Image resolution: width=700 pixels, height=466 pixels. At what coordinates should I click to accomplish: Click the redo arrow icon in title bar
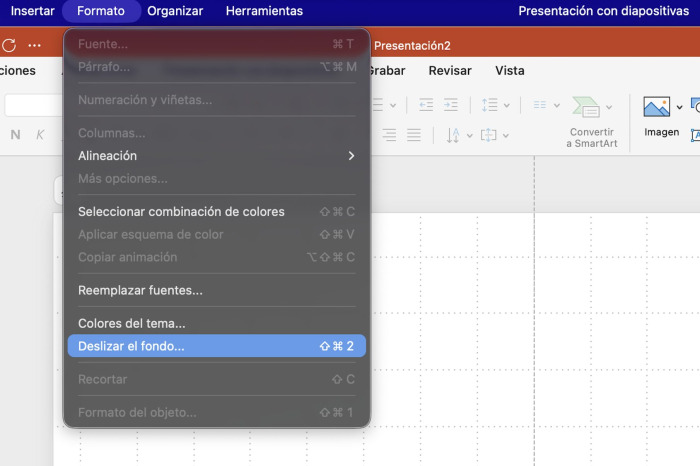(9, 45)
